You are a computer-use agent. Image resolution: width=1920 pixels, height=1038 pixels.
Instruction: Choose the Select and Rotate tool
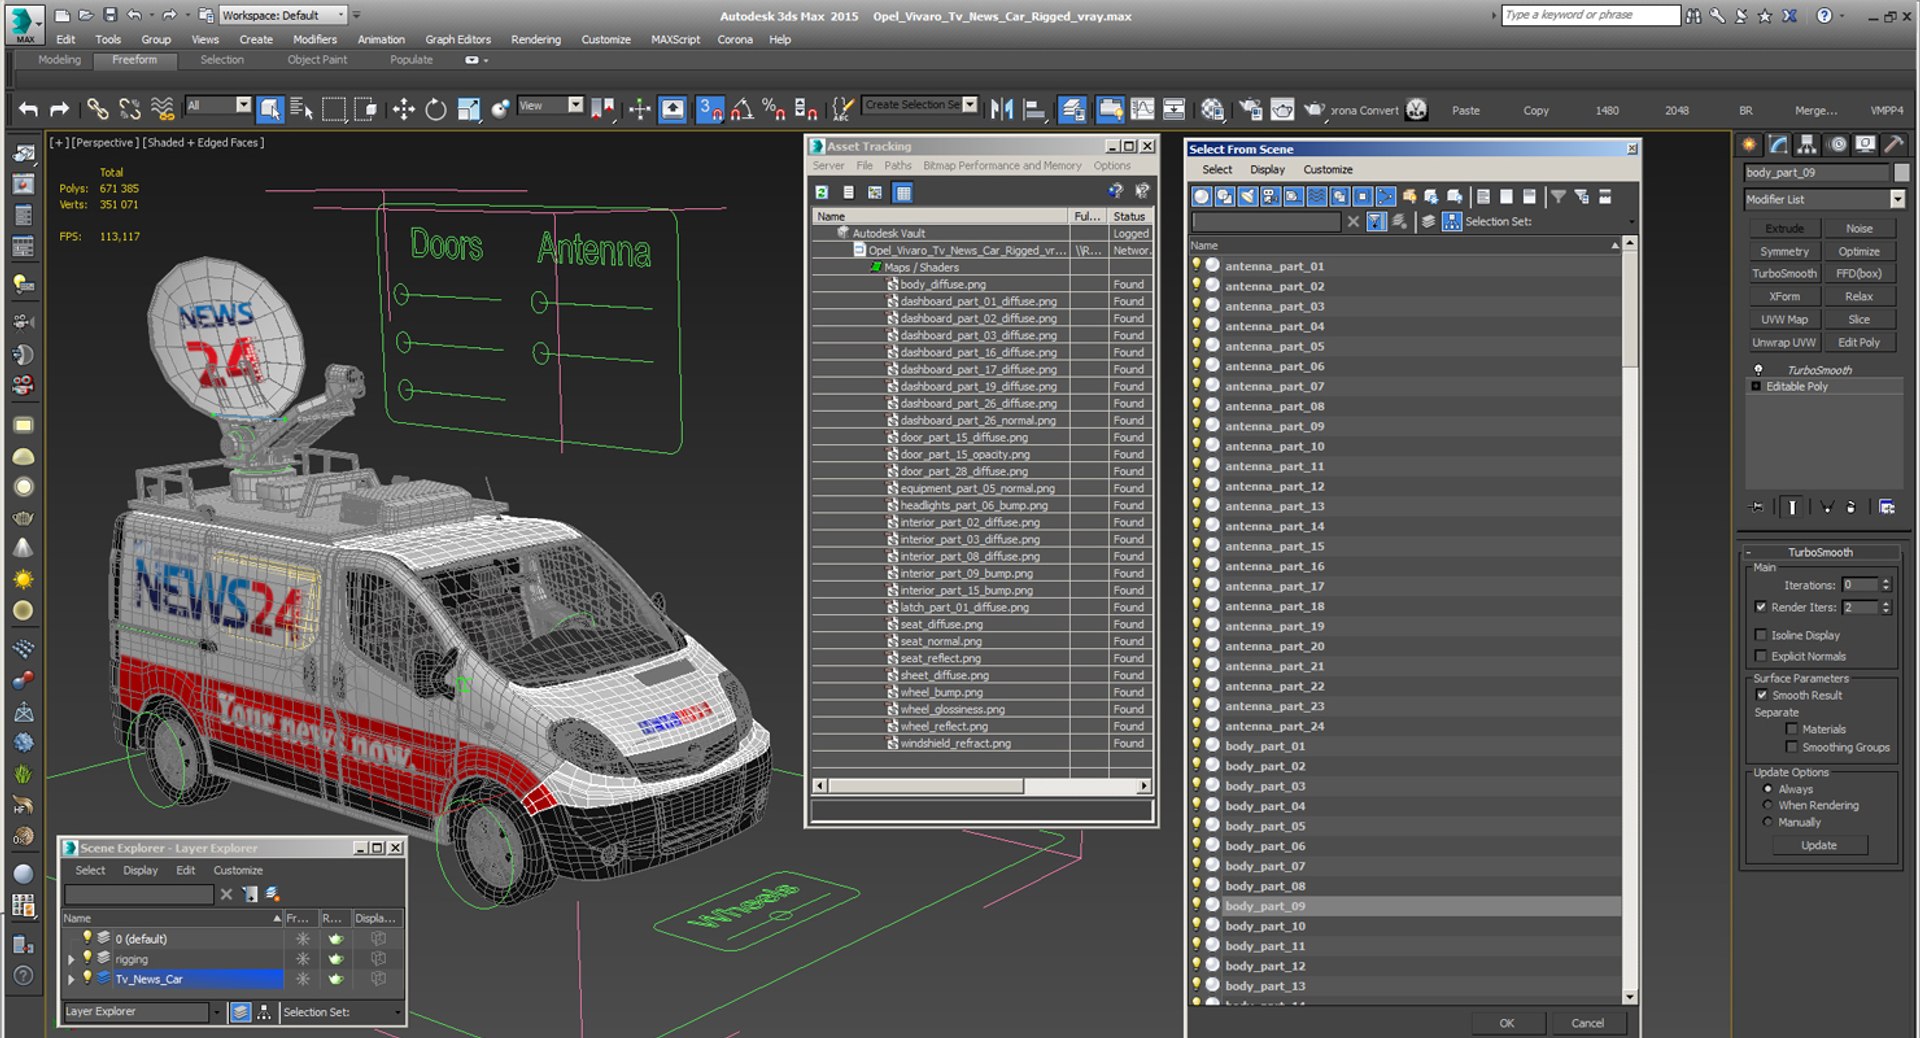click(x=435, y=109)
